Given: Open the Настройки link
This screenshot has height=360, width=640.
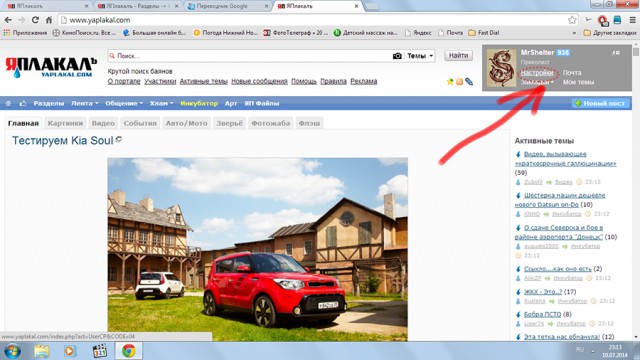Looking at the screenshot, I should [x=537, y=73].
